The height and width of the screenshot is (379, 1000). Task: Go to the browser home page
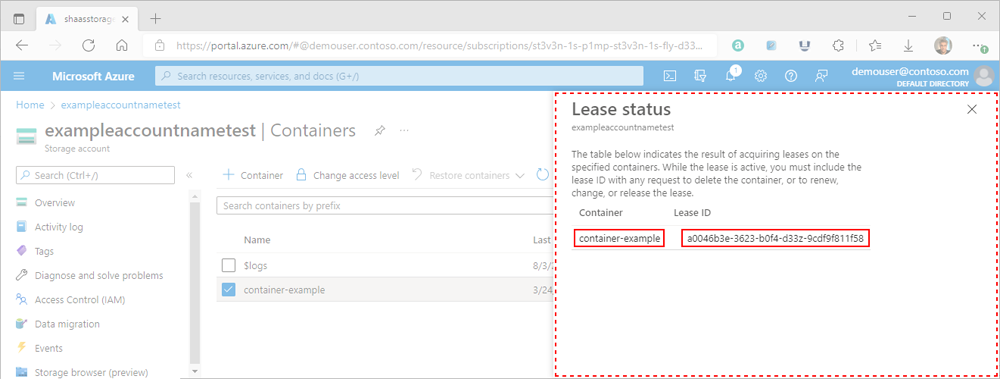coord(122,46)
